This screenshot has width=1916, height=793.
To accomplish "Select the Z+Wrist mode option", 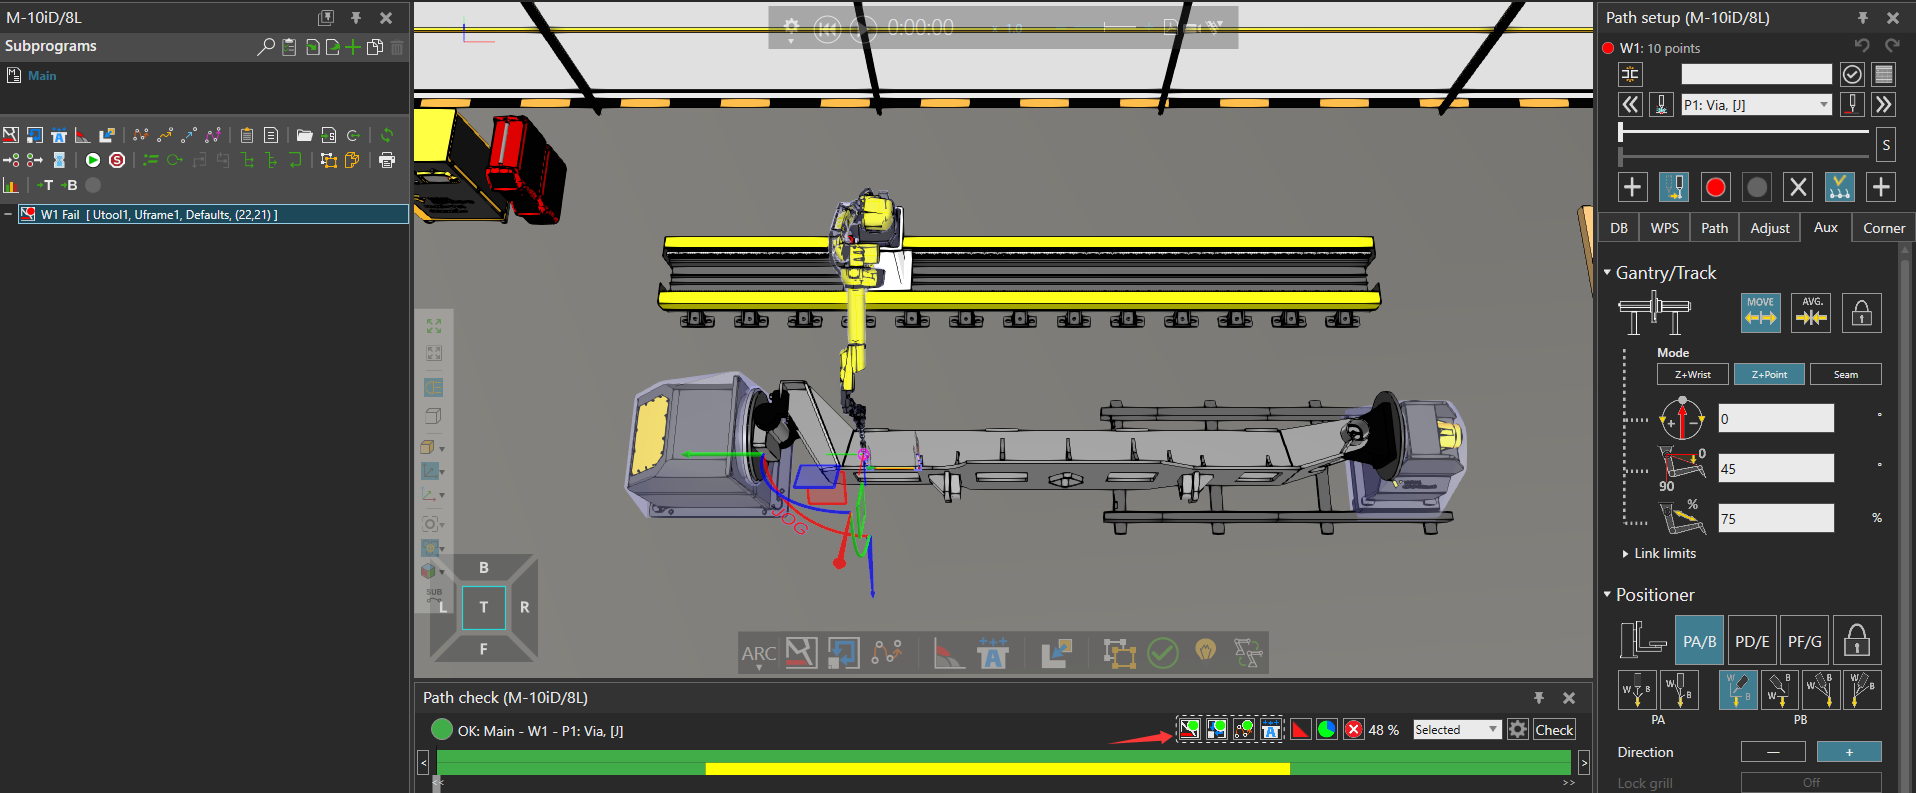I will click(x=1692, y=374).
